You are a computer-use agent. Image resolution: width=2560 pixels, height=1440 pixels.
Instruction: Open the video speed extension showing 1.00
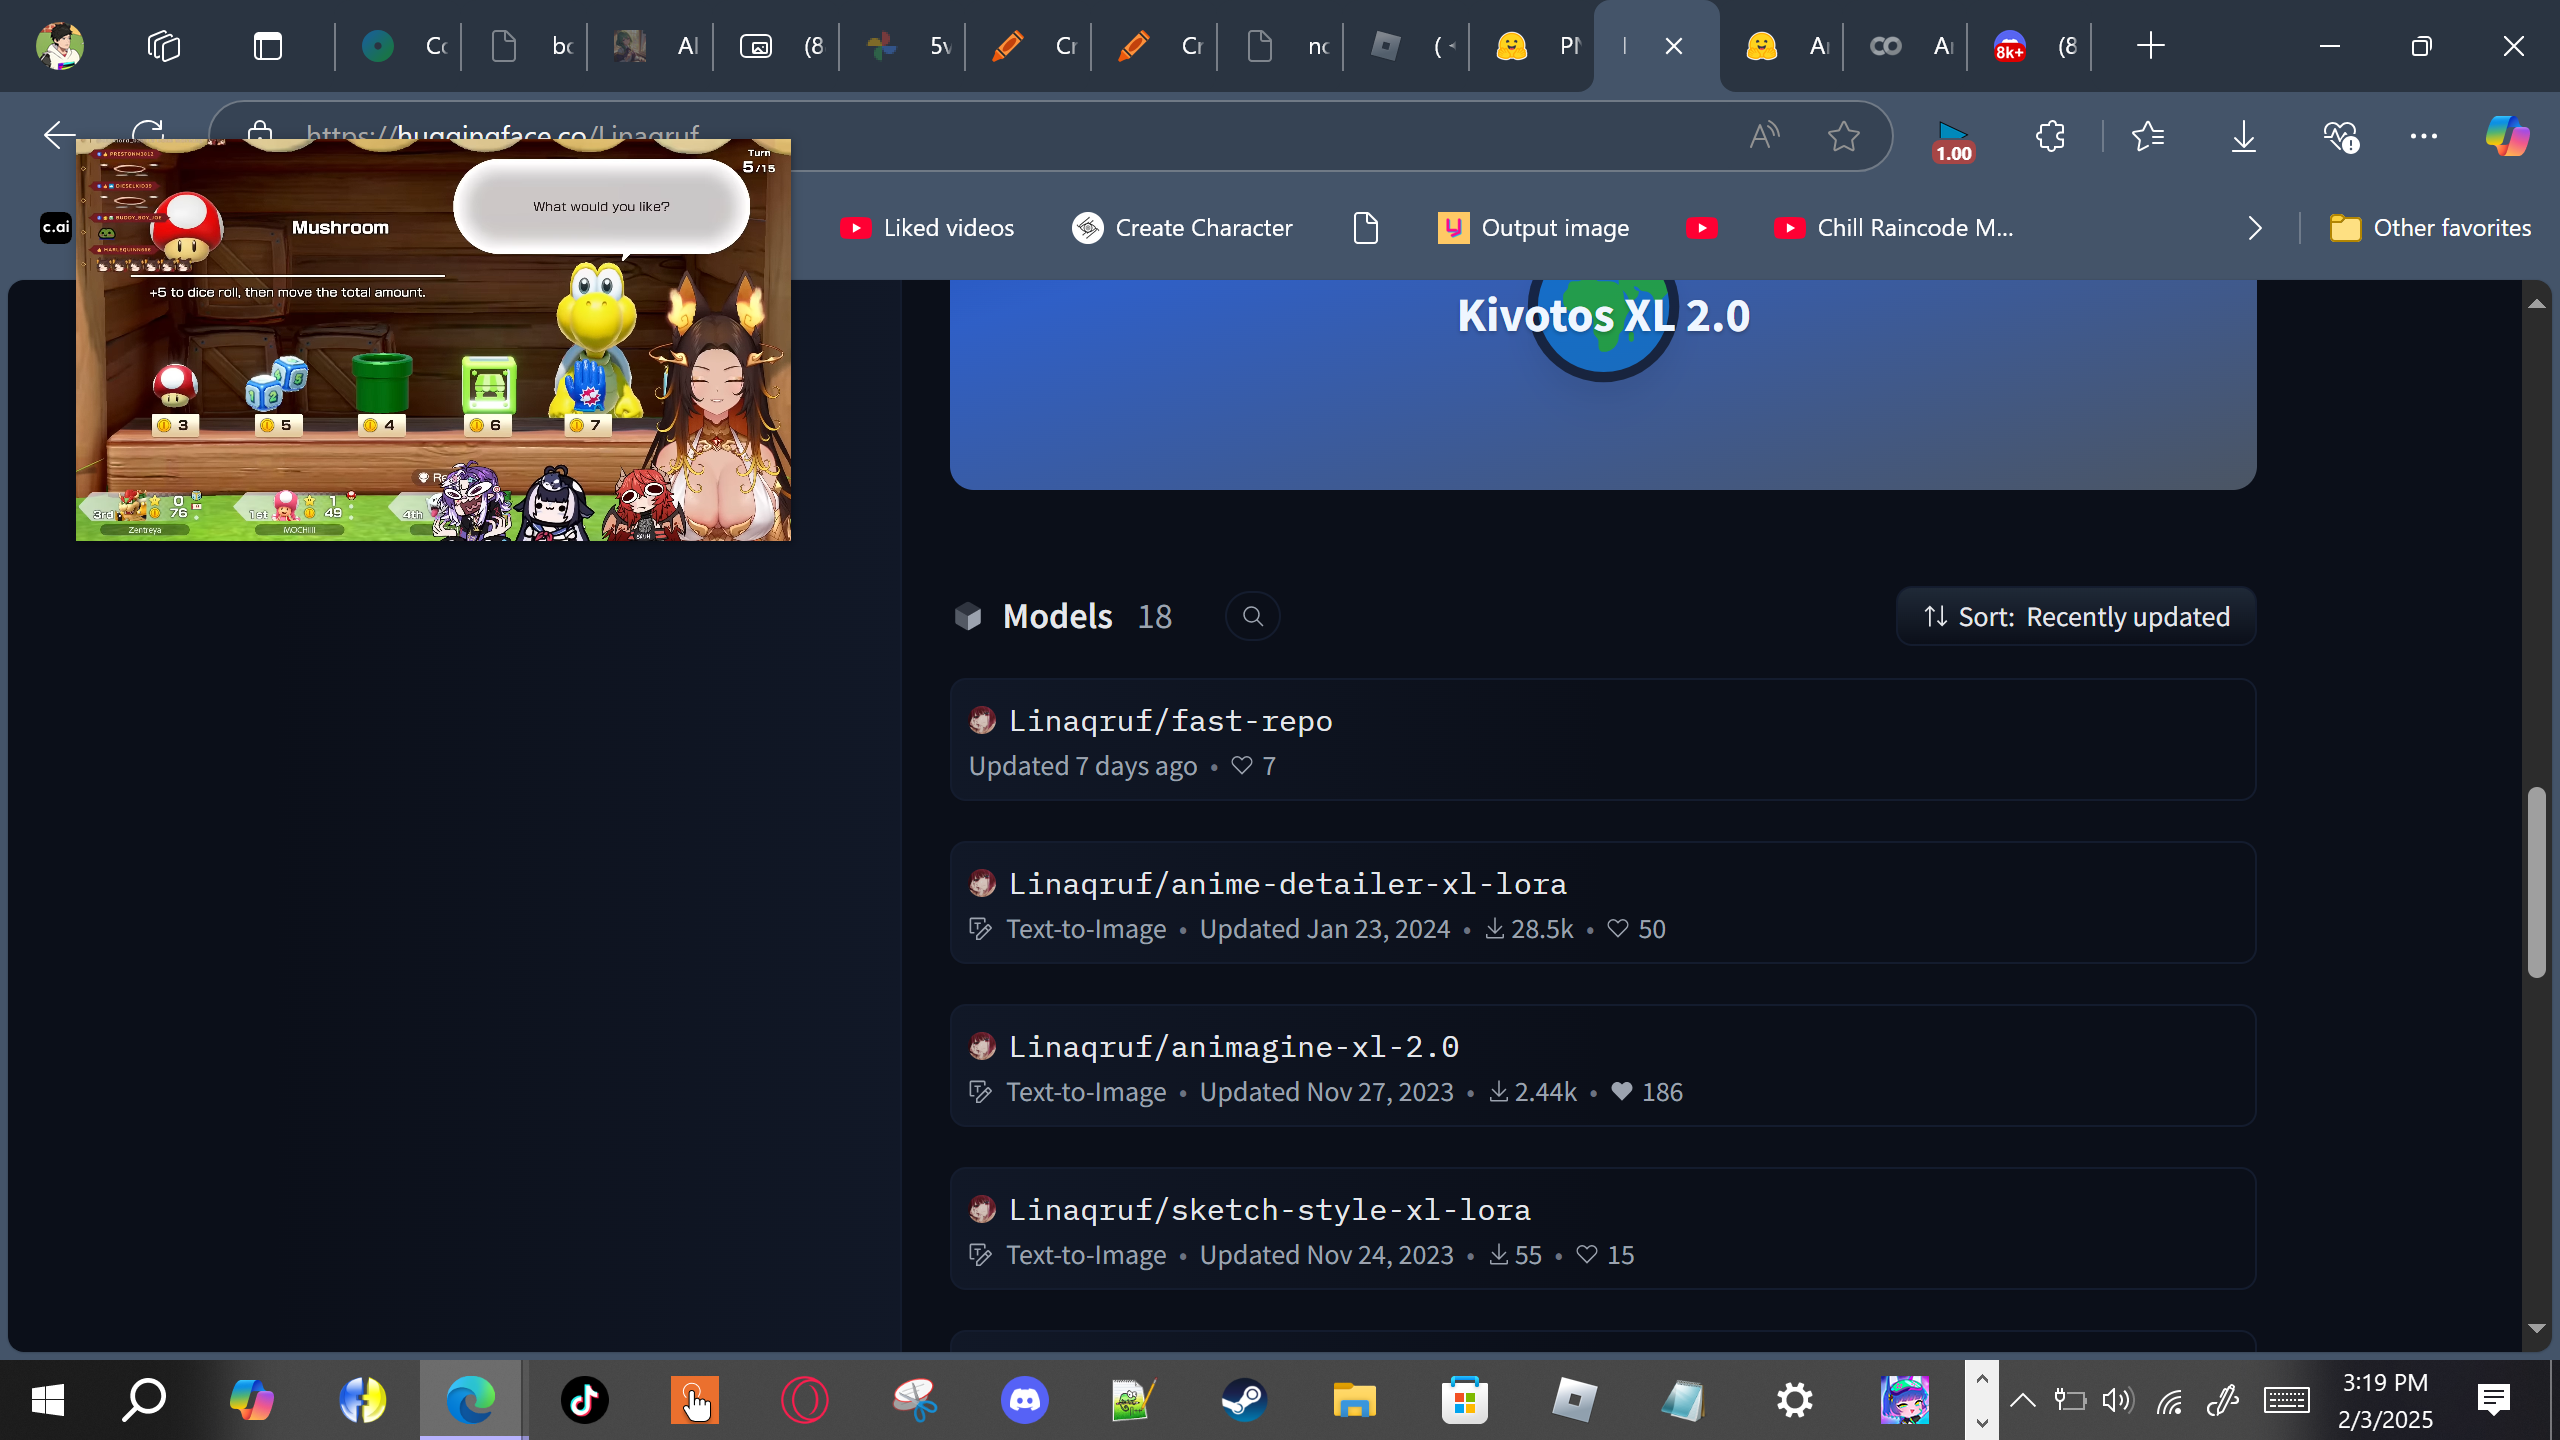(x=1953, y=141)
